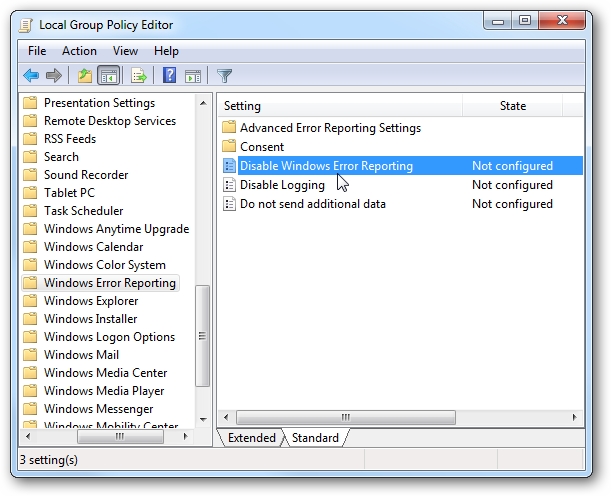Switch to the Extended tab
The height and width of the screenshot is (496, 611).
252,438
